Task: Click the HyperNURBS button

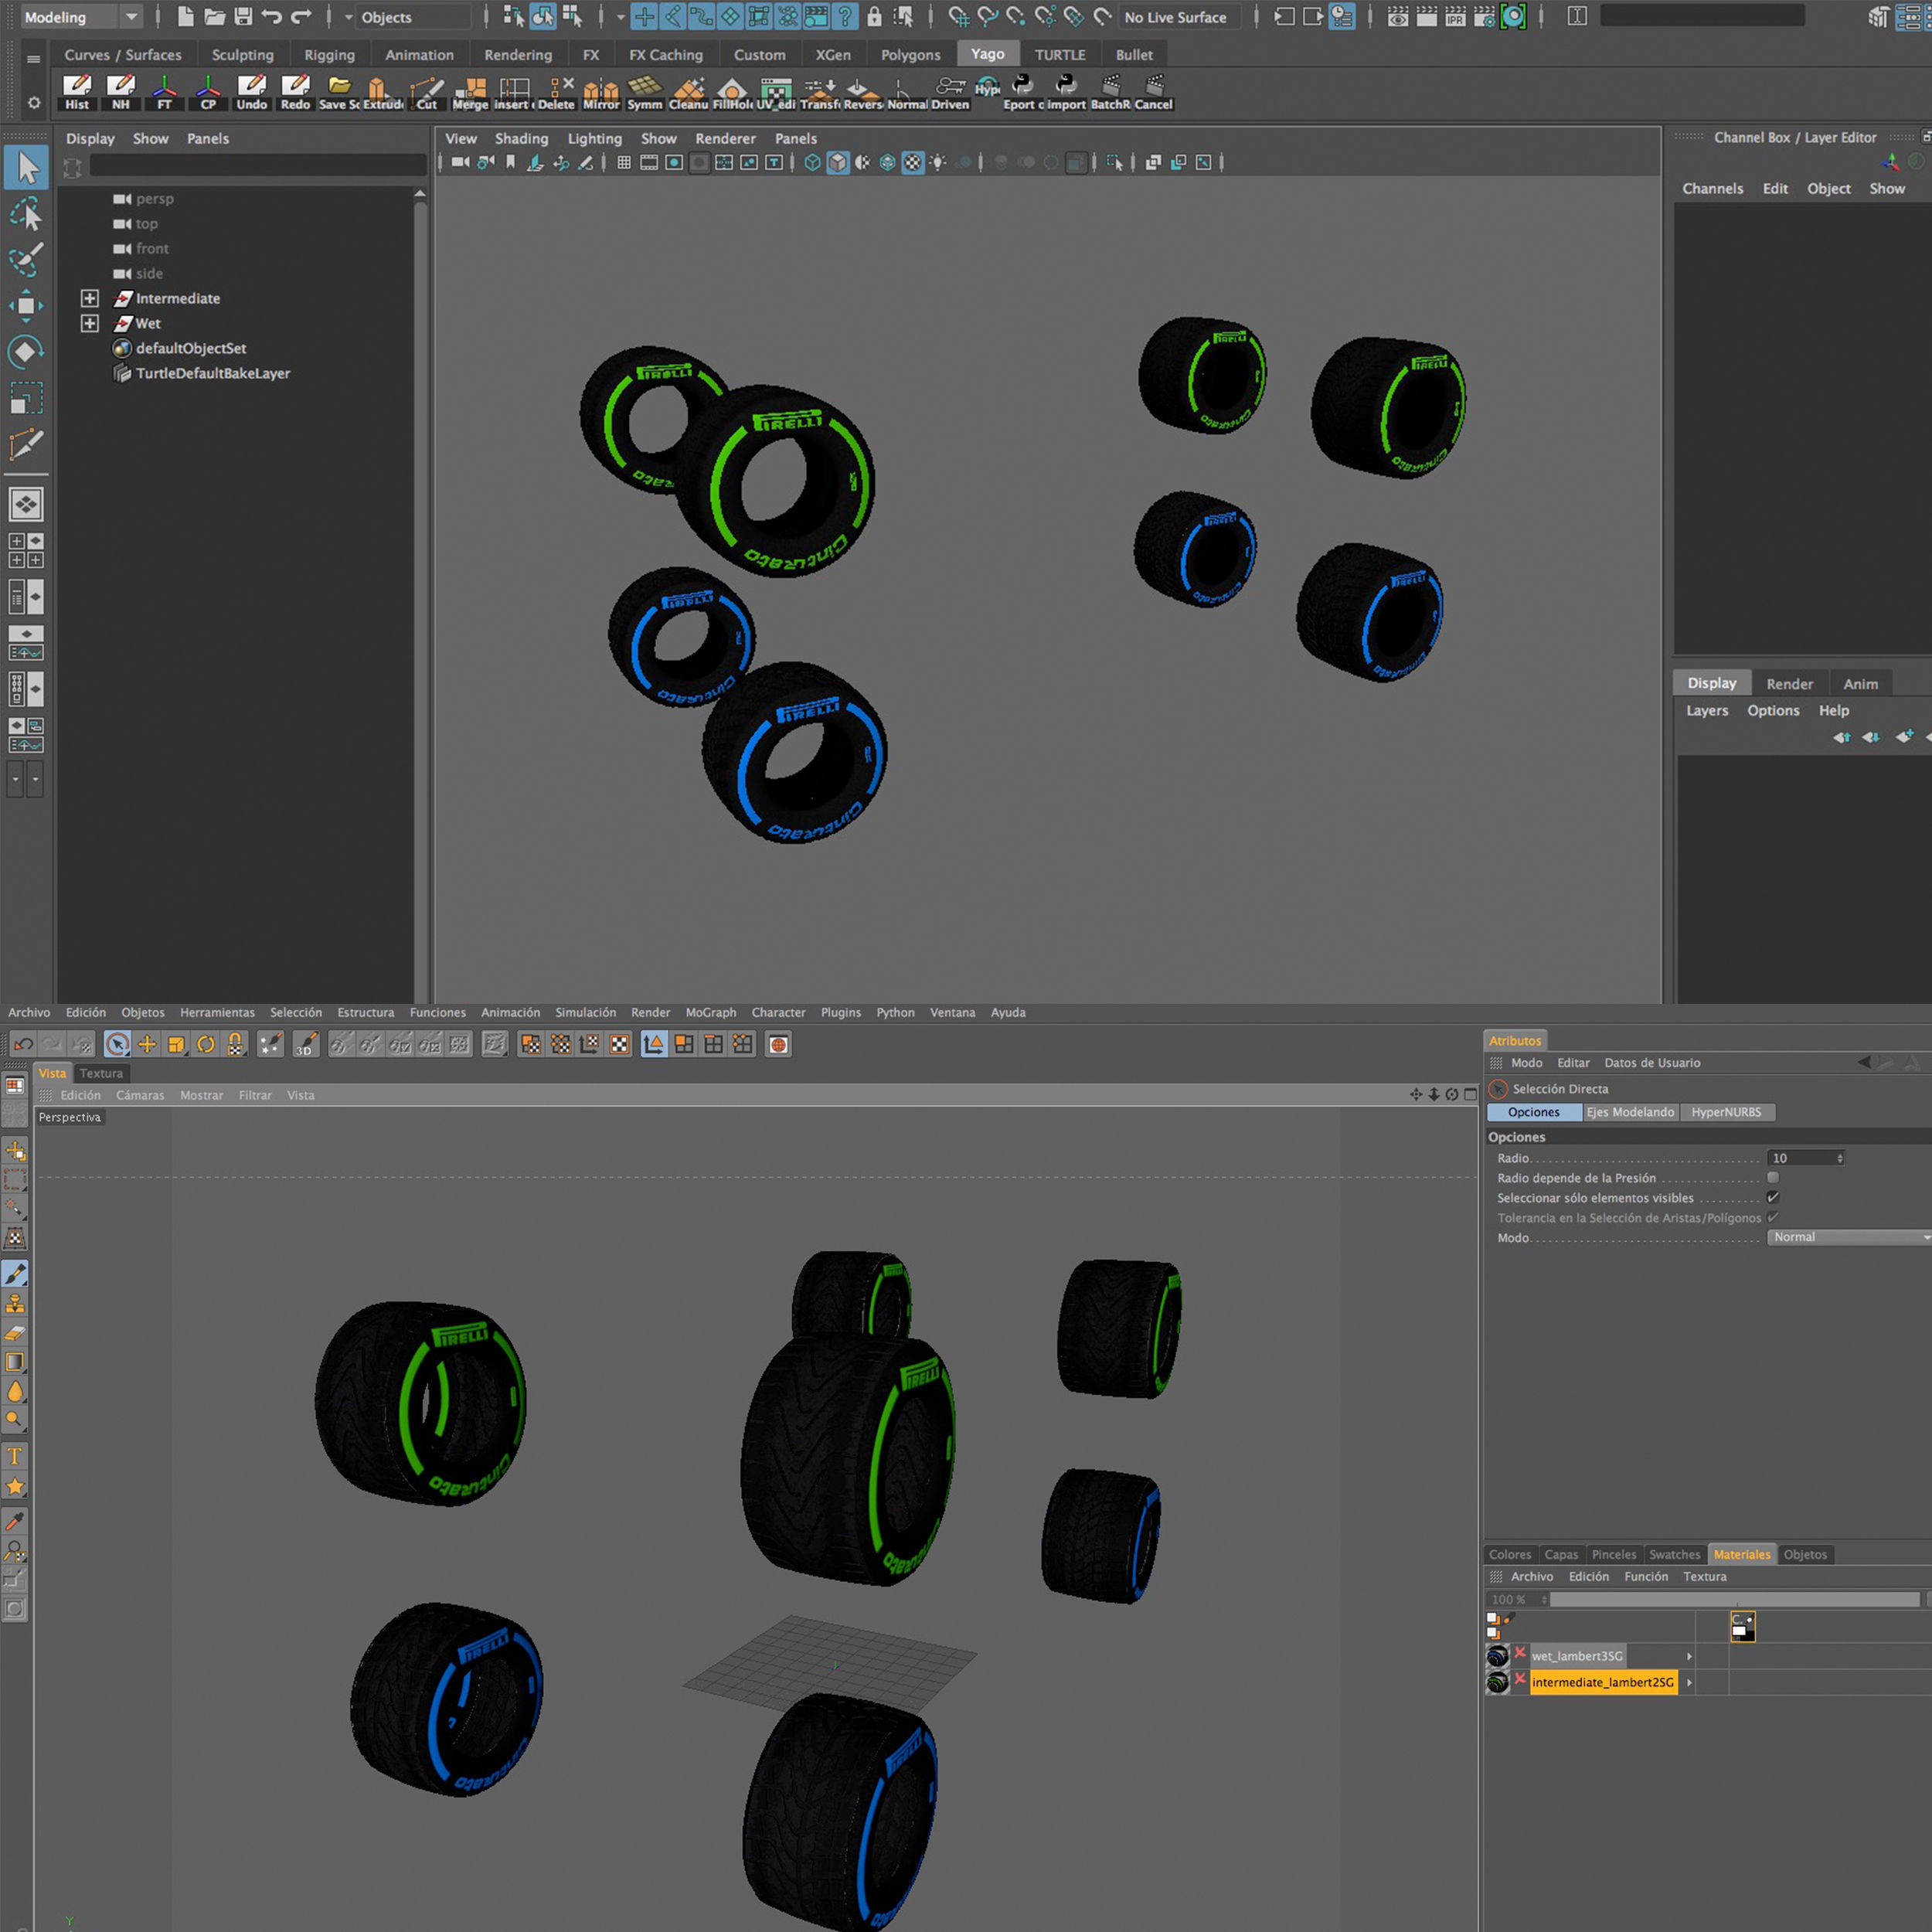Action: [1726, 1112]
